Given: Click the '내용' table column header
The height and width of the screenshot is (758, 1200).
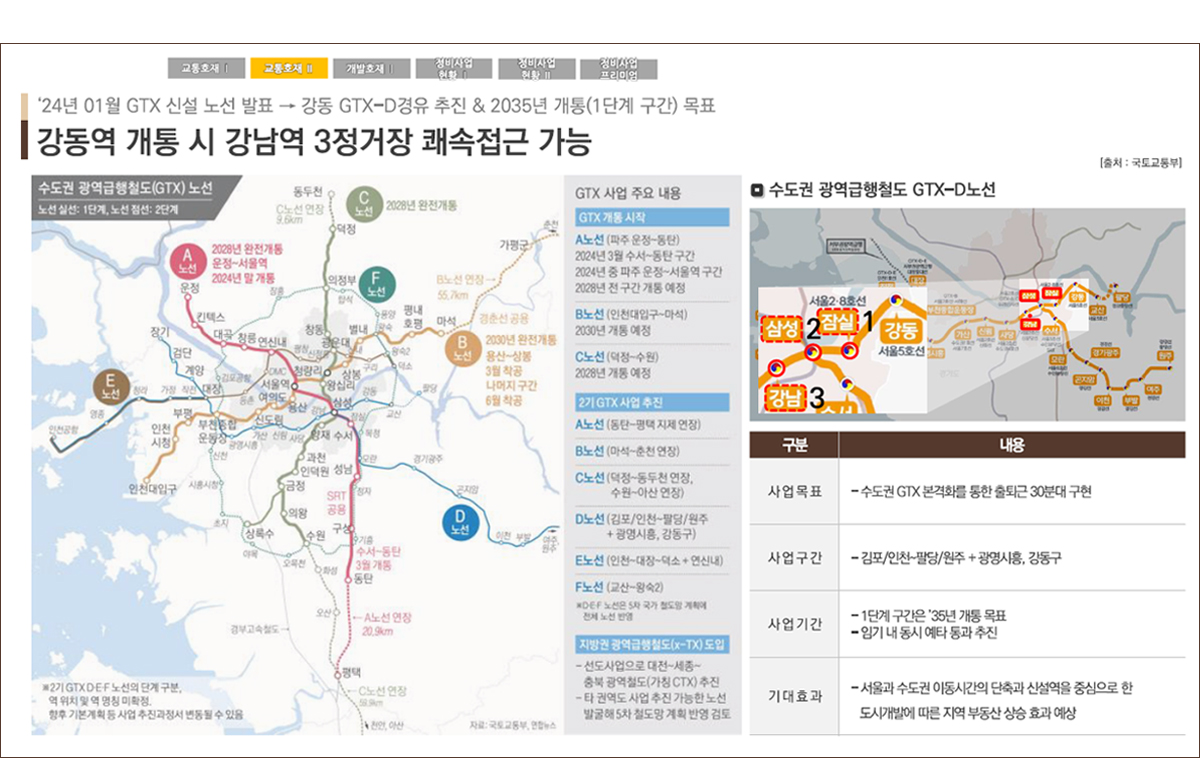Looking at the screenshot, I should (1012, 445).
